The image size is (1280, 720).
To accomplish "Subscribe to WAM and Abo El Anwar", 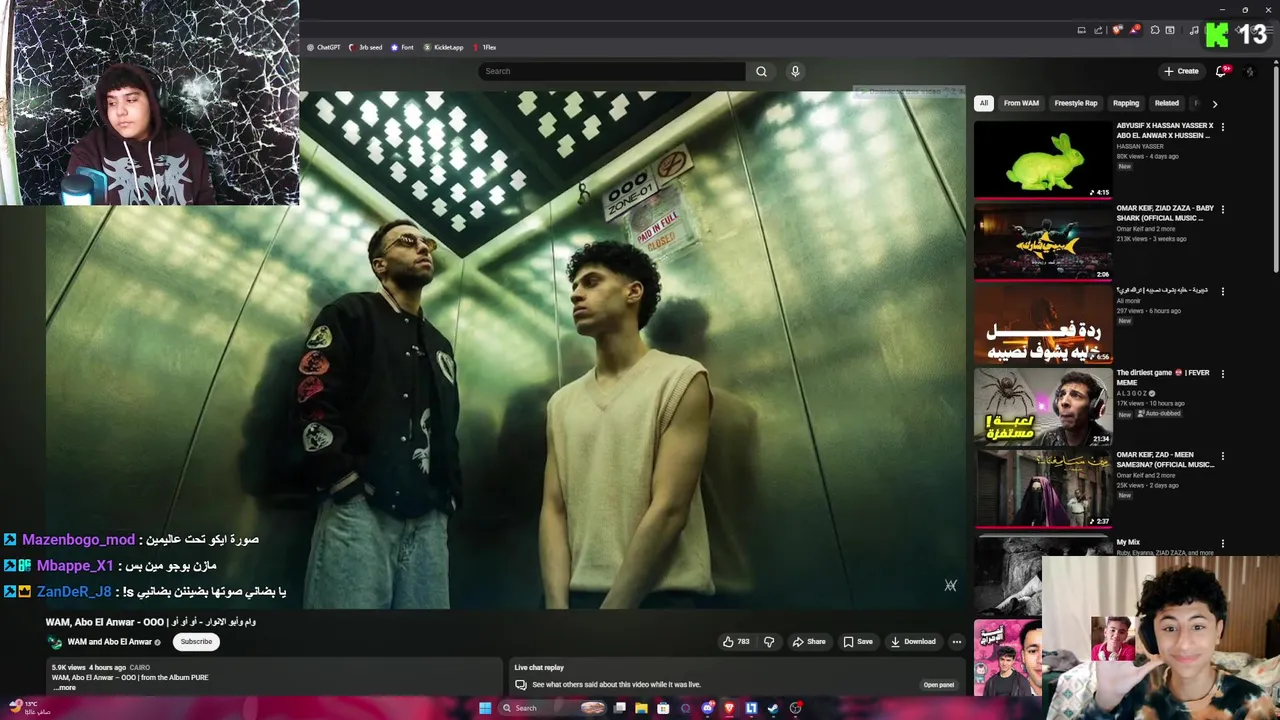I will [196, 642].
